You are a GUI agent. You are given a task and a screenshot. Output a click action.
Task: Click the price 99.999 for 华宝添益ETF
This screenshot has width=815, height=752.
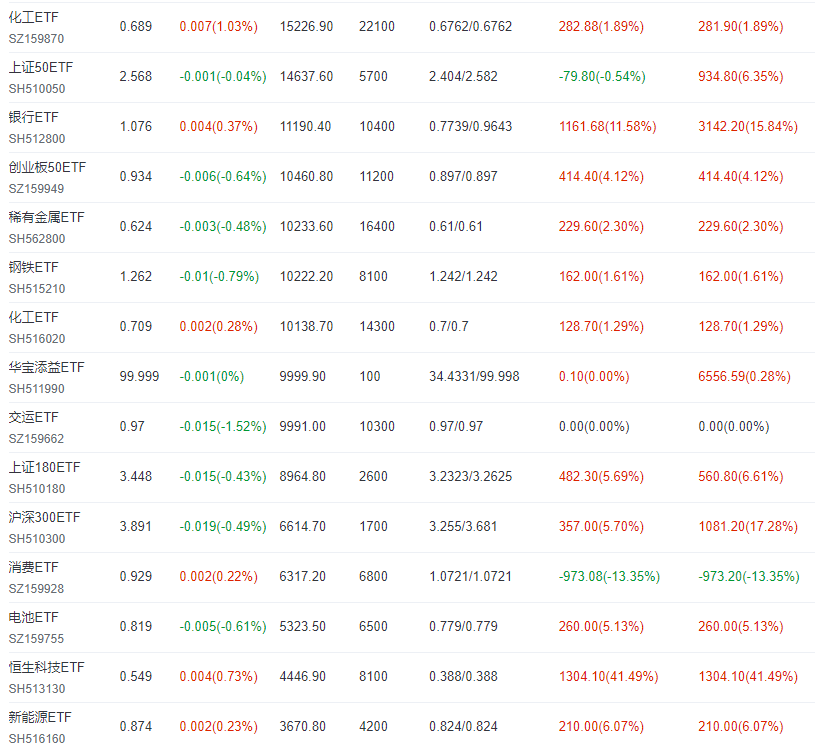(x=139, y=376)
